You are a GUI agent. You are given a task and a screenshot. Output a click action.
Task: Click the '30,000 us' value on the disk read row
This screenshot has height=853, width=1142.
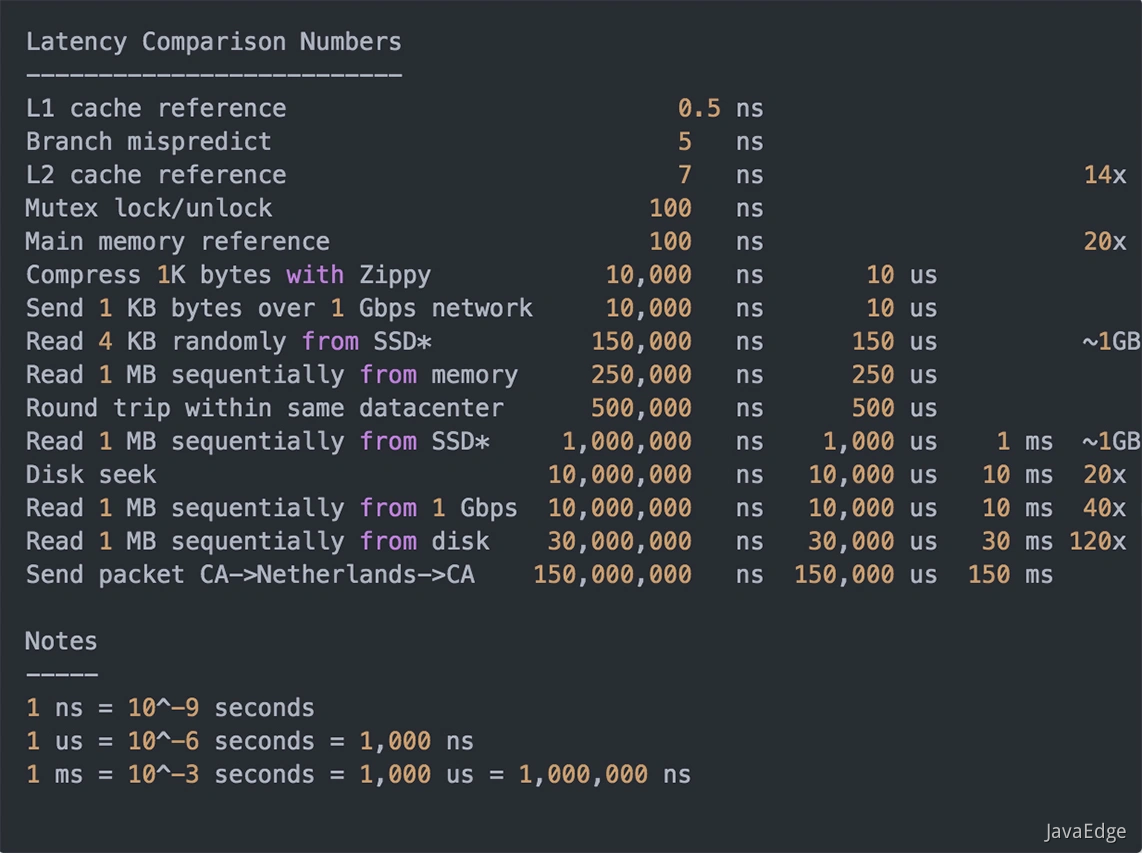click(x=873, y=542)
